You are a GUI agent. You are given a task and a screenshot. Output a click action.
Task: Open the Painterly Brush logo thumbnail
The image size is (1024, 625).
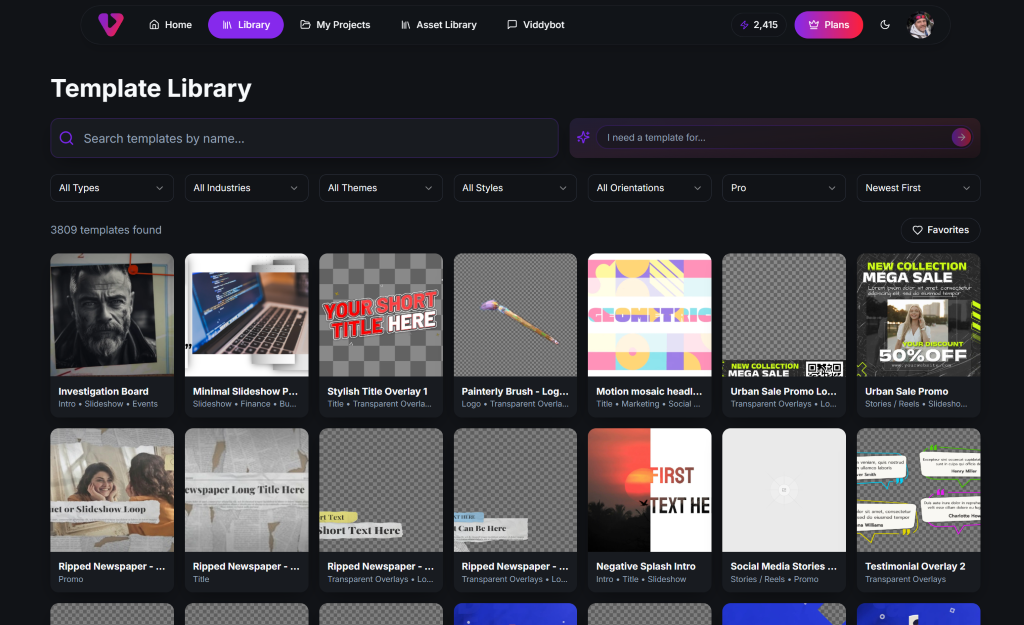(515, 315)
